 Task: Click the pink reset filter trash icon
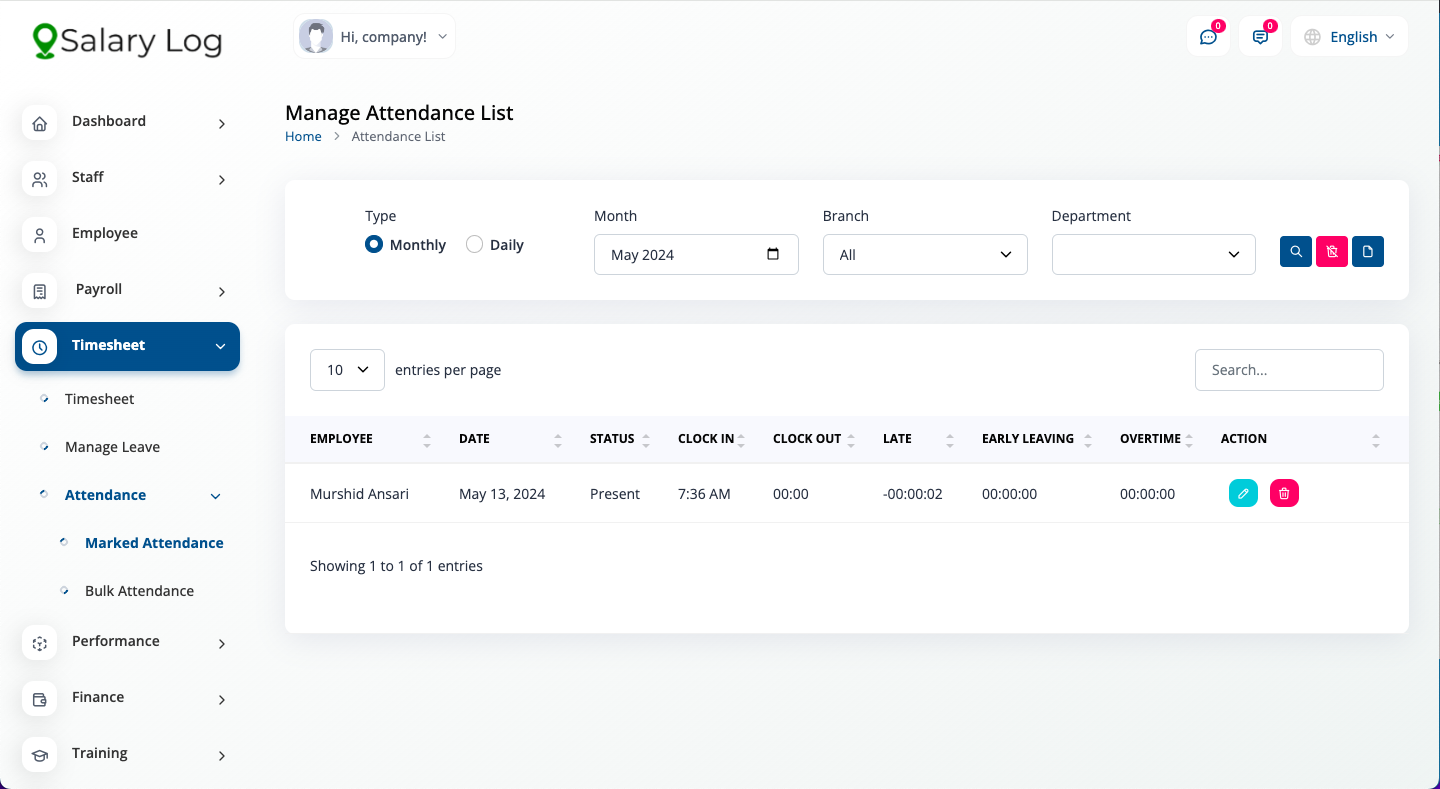click(x=1332, y=252)
